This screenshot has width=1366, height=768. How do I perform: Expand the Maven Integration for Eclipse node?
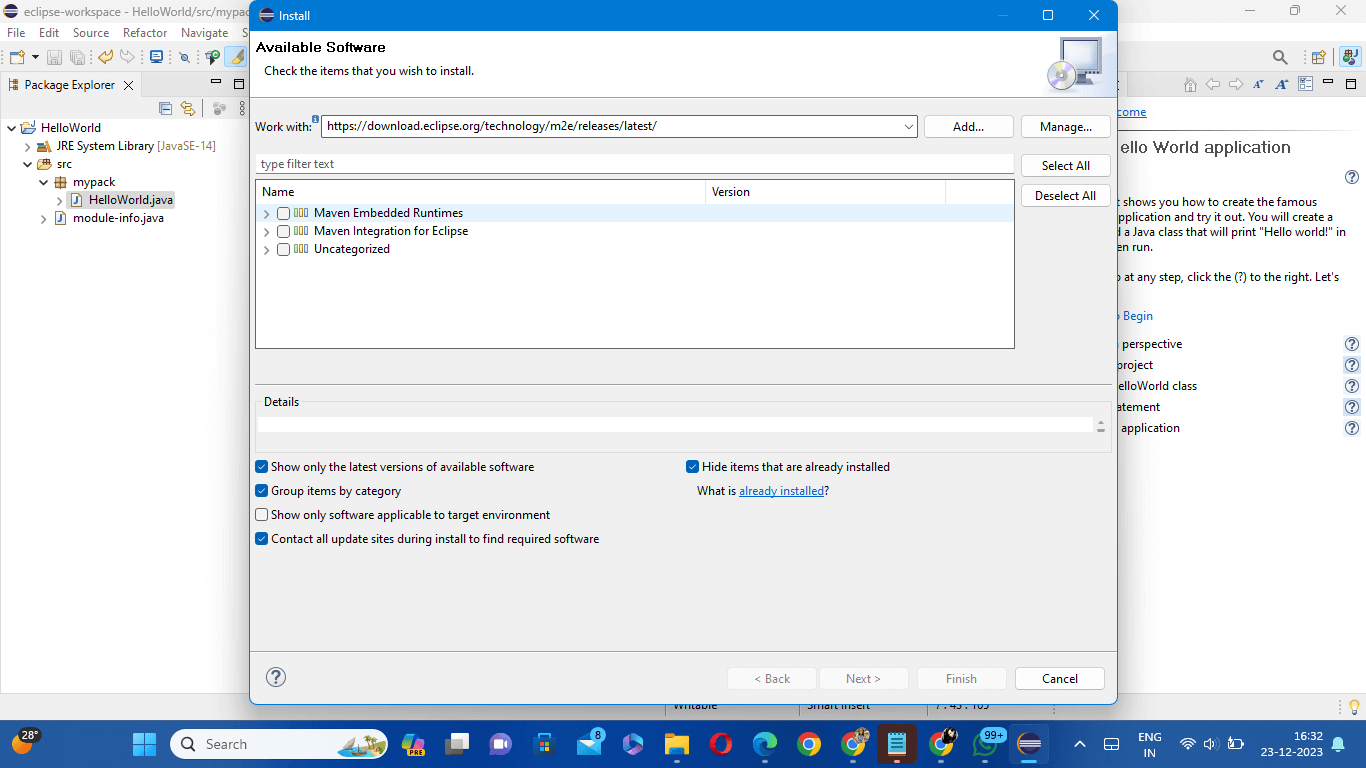(266, 230)
